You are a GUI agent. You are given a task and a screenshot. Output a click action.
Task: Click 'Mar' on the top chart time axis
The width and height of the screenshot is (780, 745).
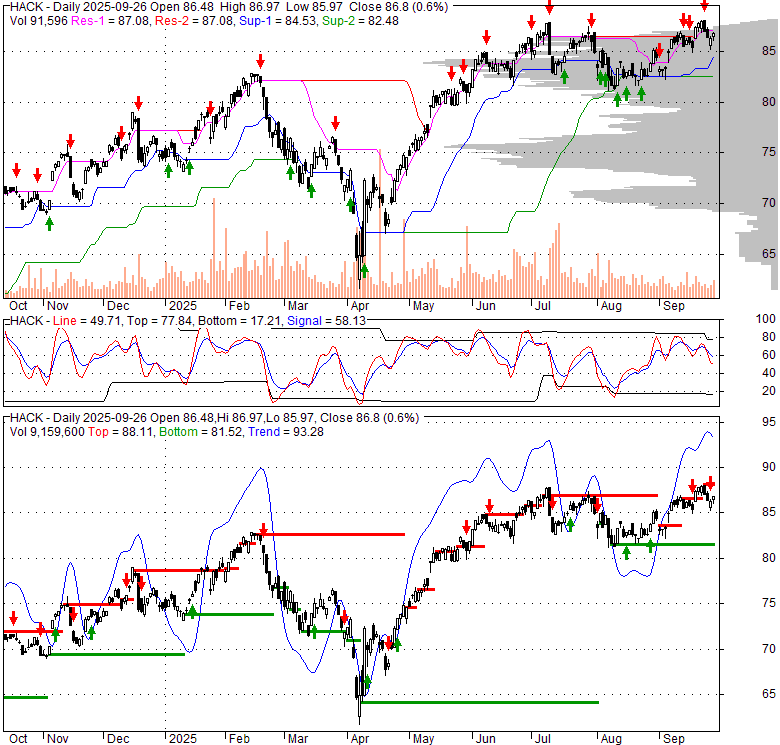298,306
